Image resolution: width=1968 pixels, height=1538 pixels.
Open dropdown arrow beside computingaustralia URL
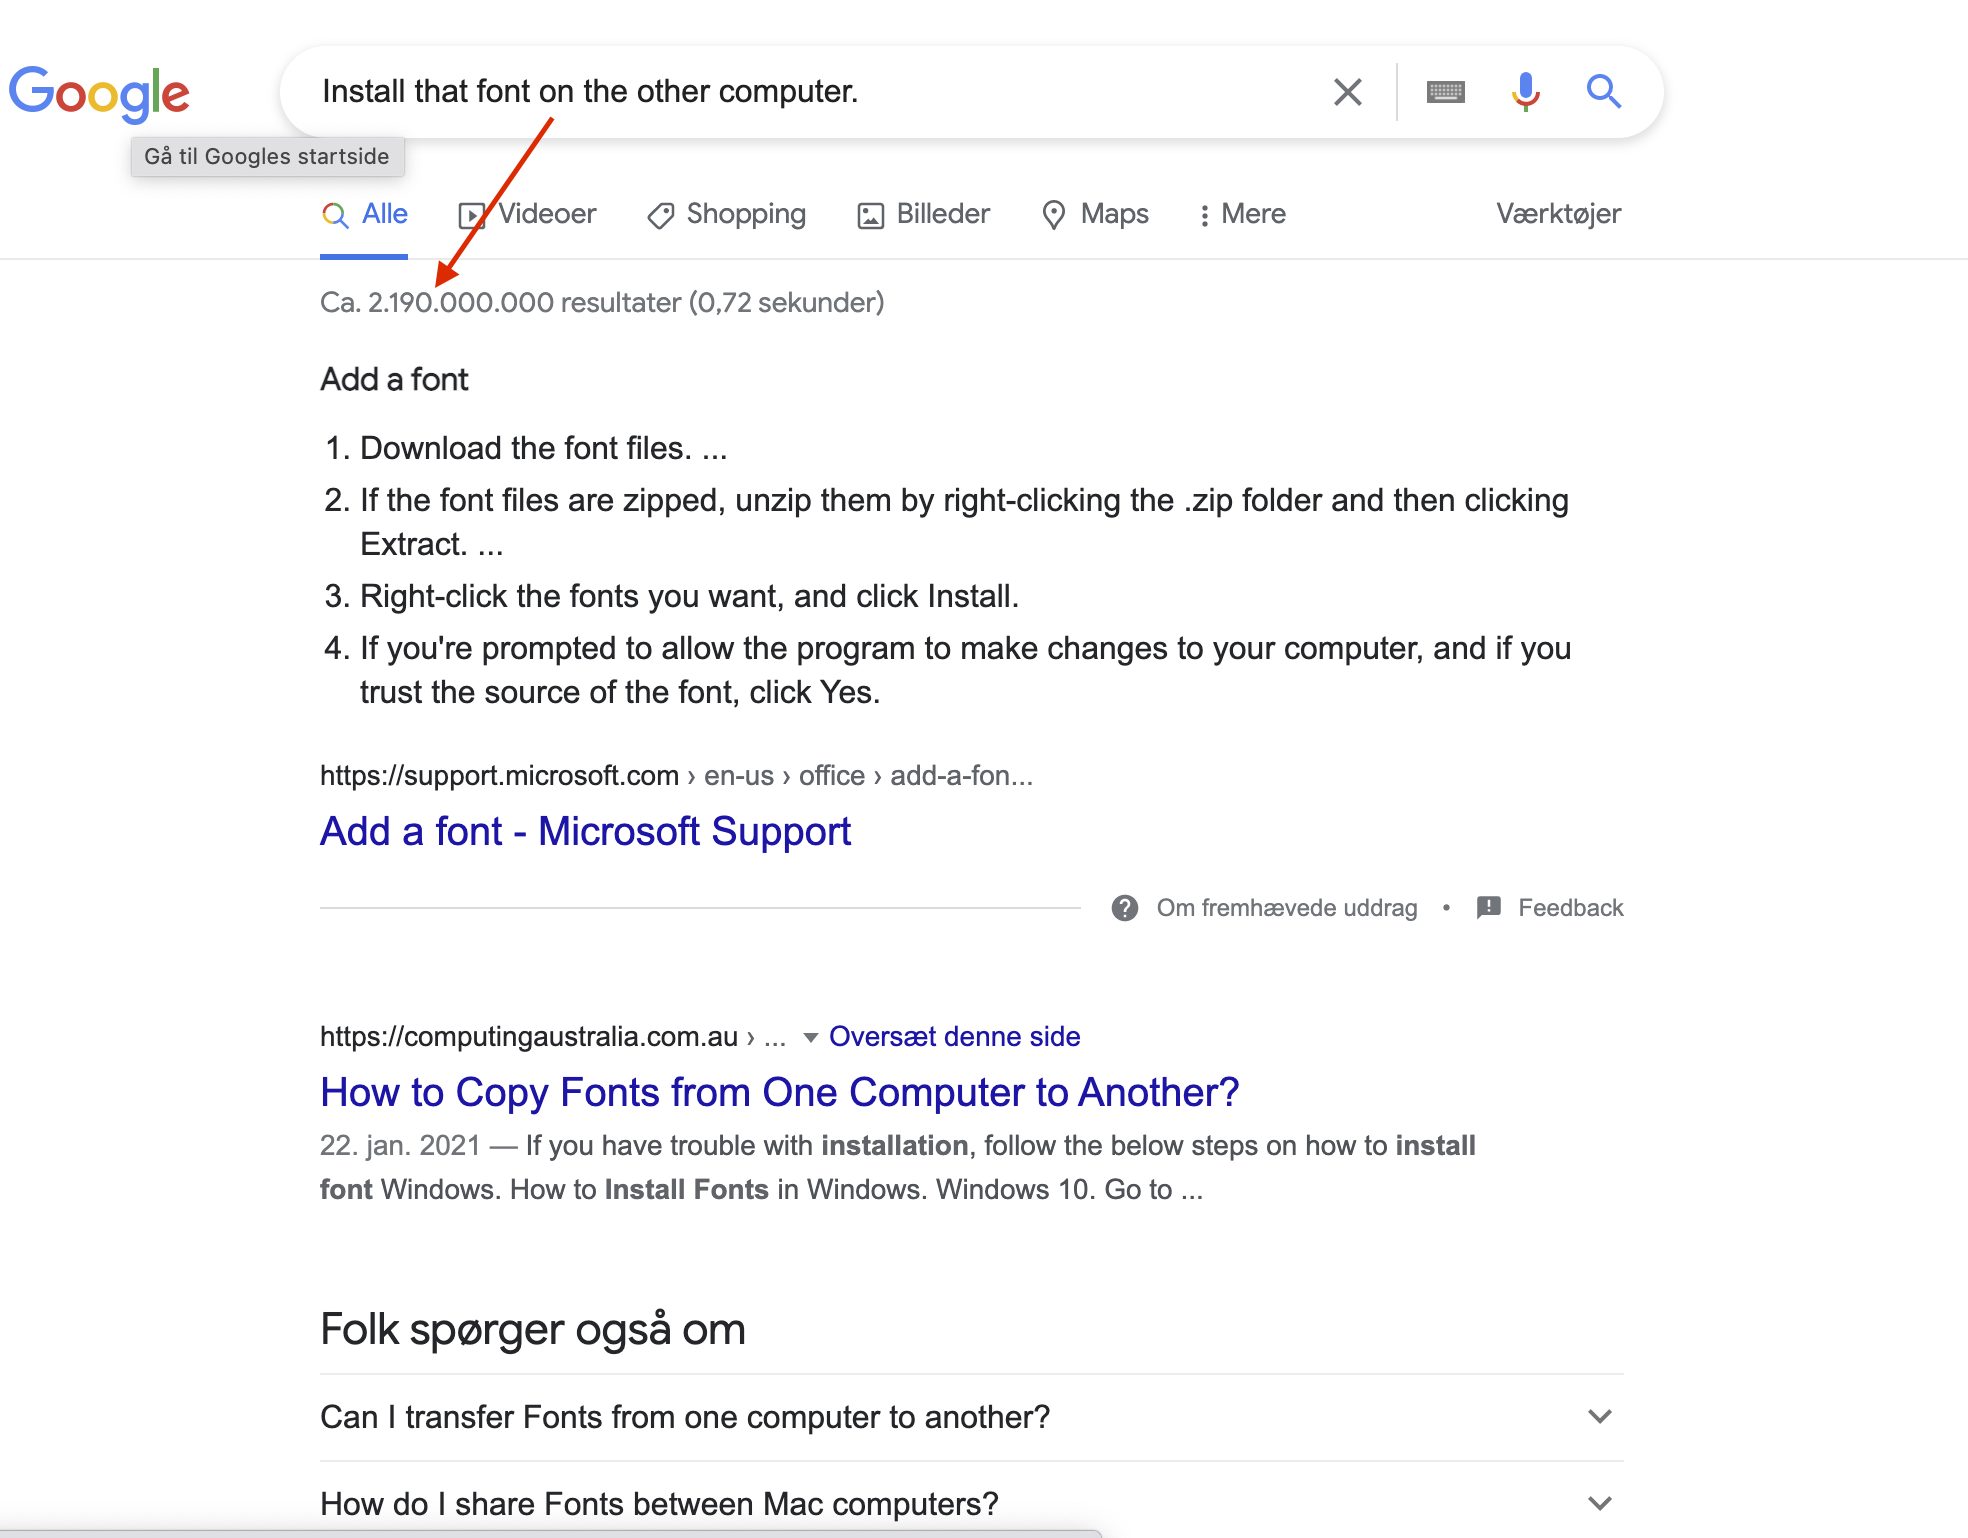(811, 1037)
